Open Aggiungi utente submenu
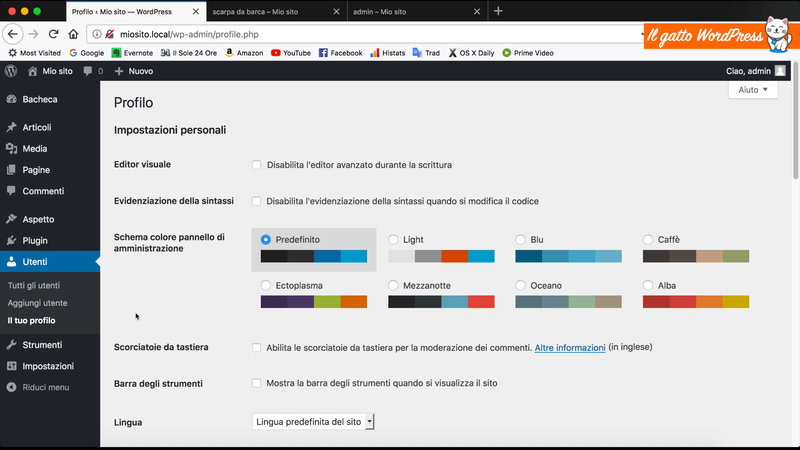 coord(37,303)
